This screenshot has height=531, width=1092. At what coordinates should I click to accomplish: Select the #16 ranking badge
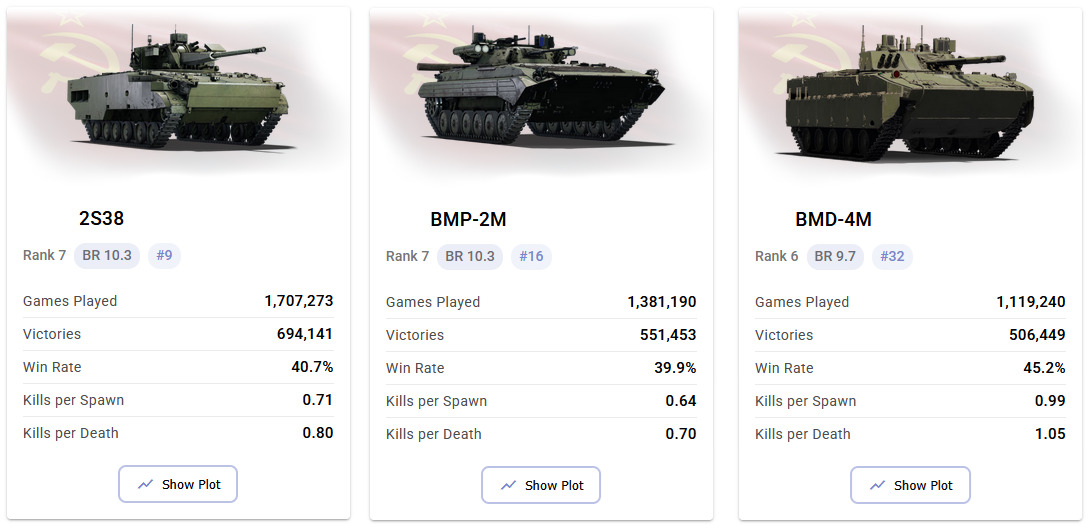[531, 256]
